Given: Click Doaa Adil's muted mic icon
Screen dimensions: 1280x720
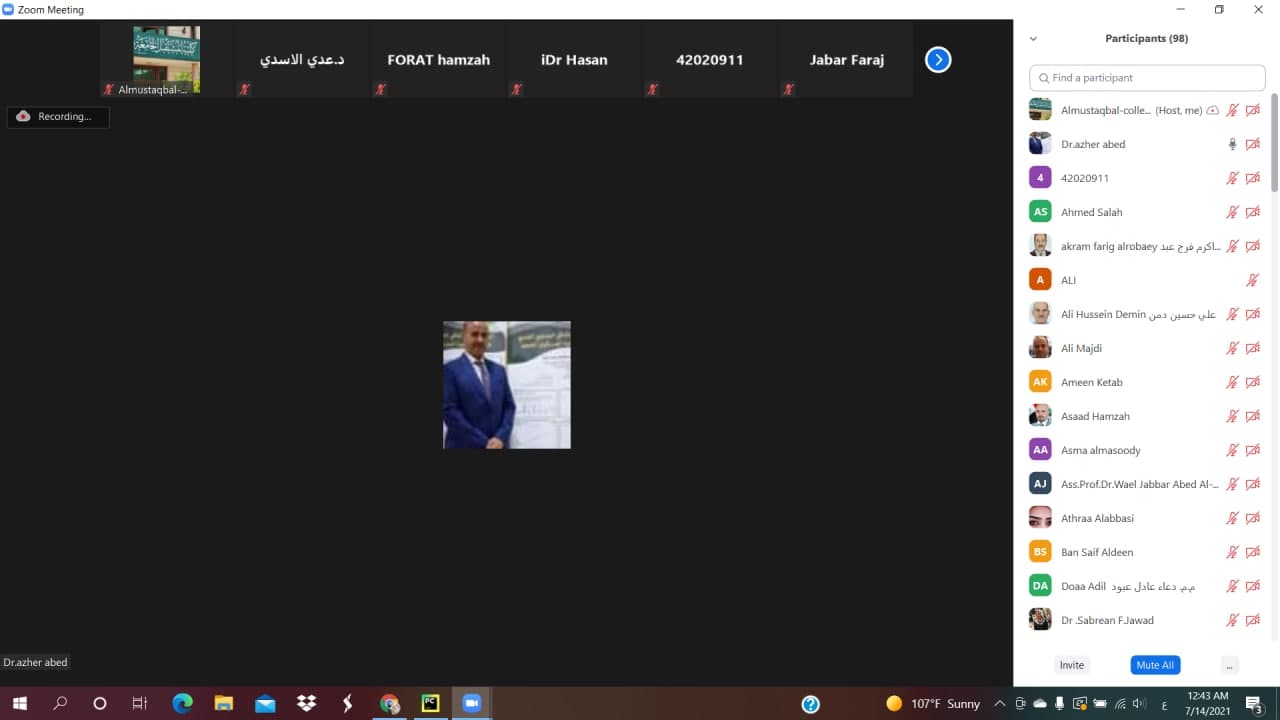Looking at the screenshot, I should click(x=1232, y=586).
